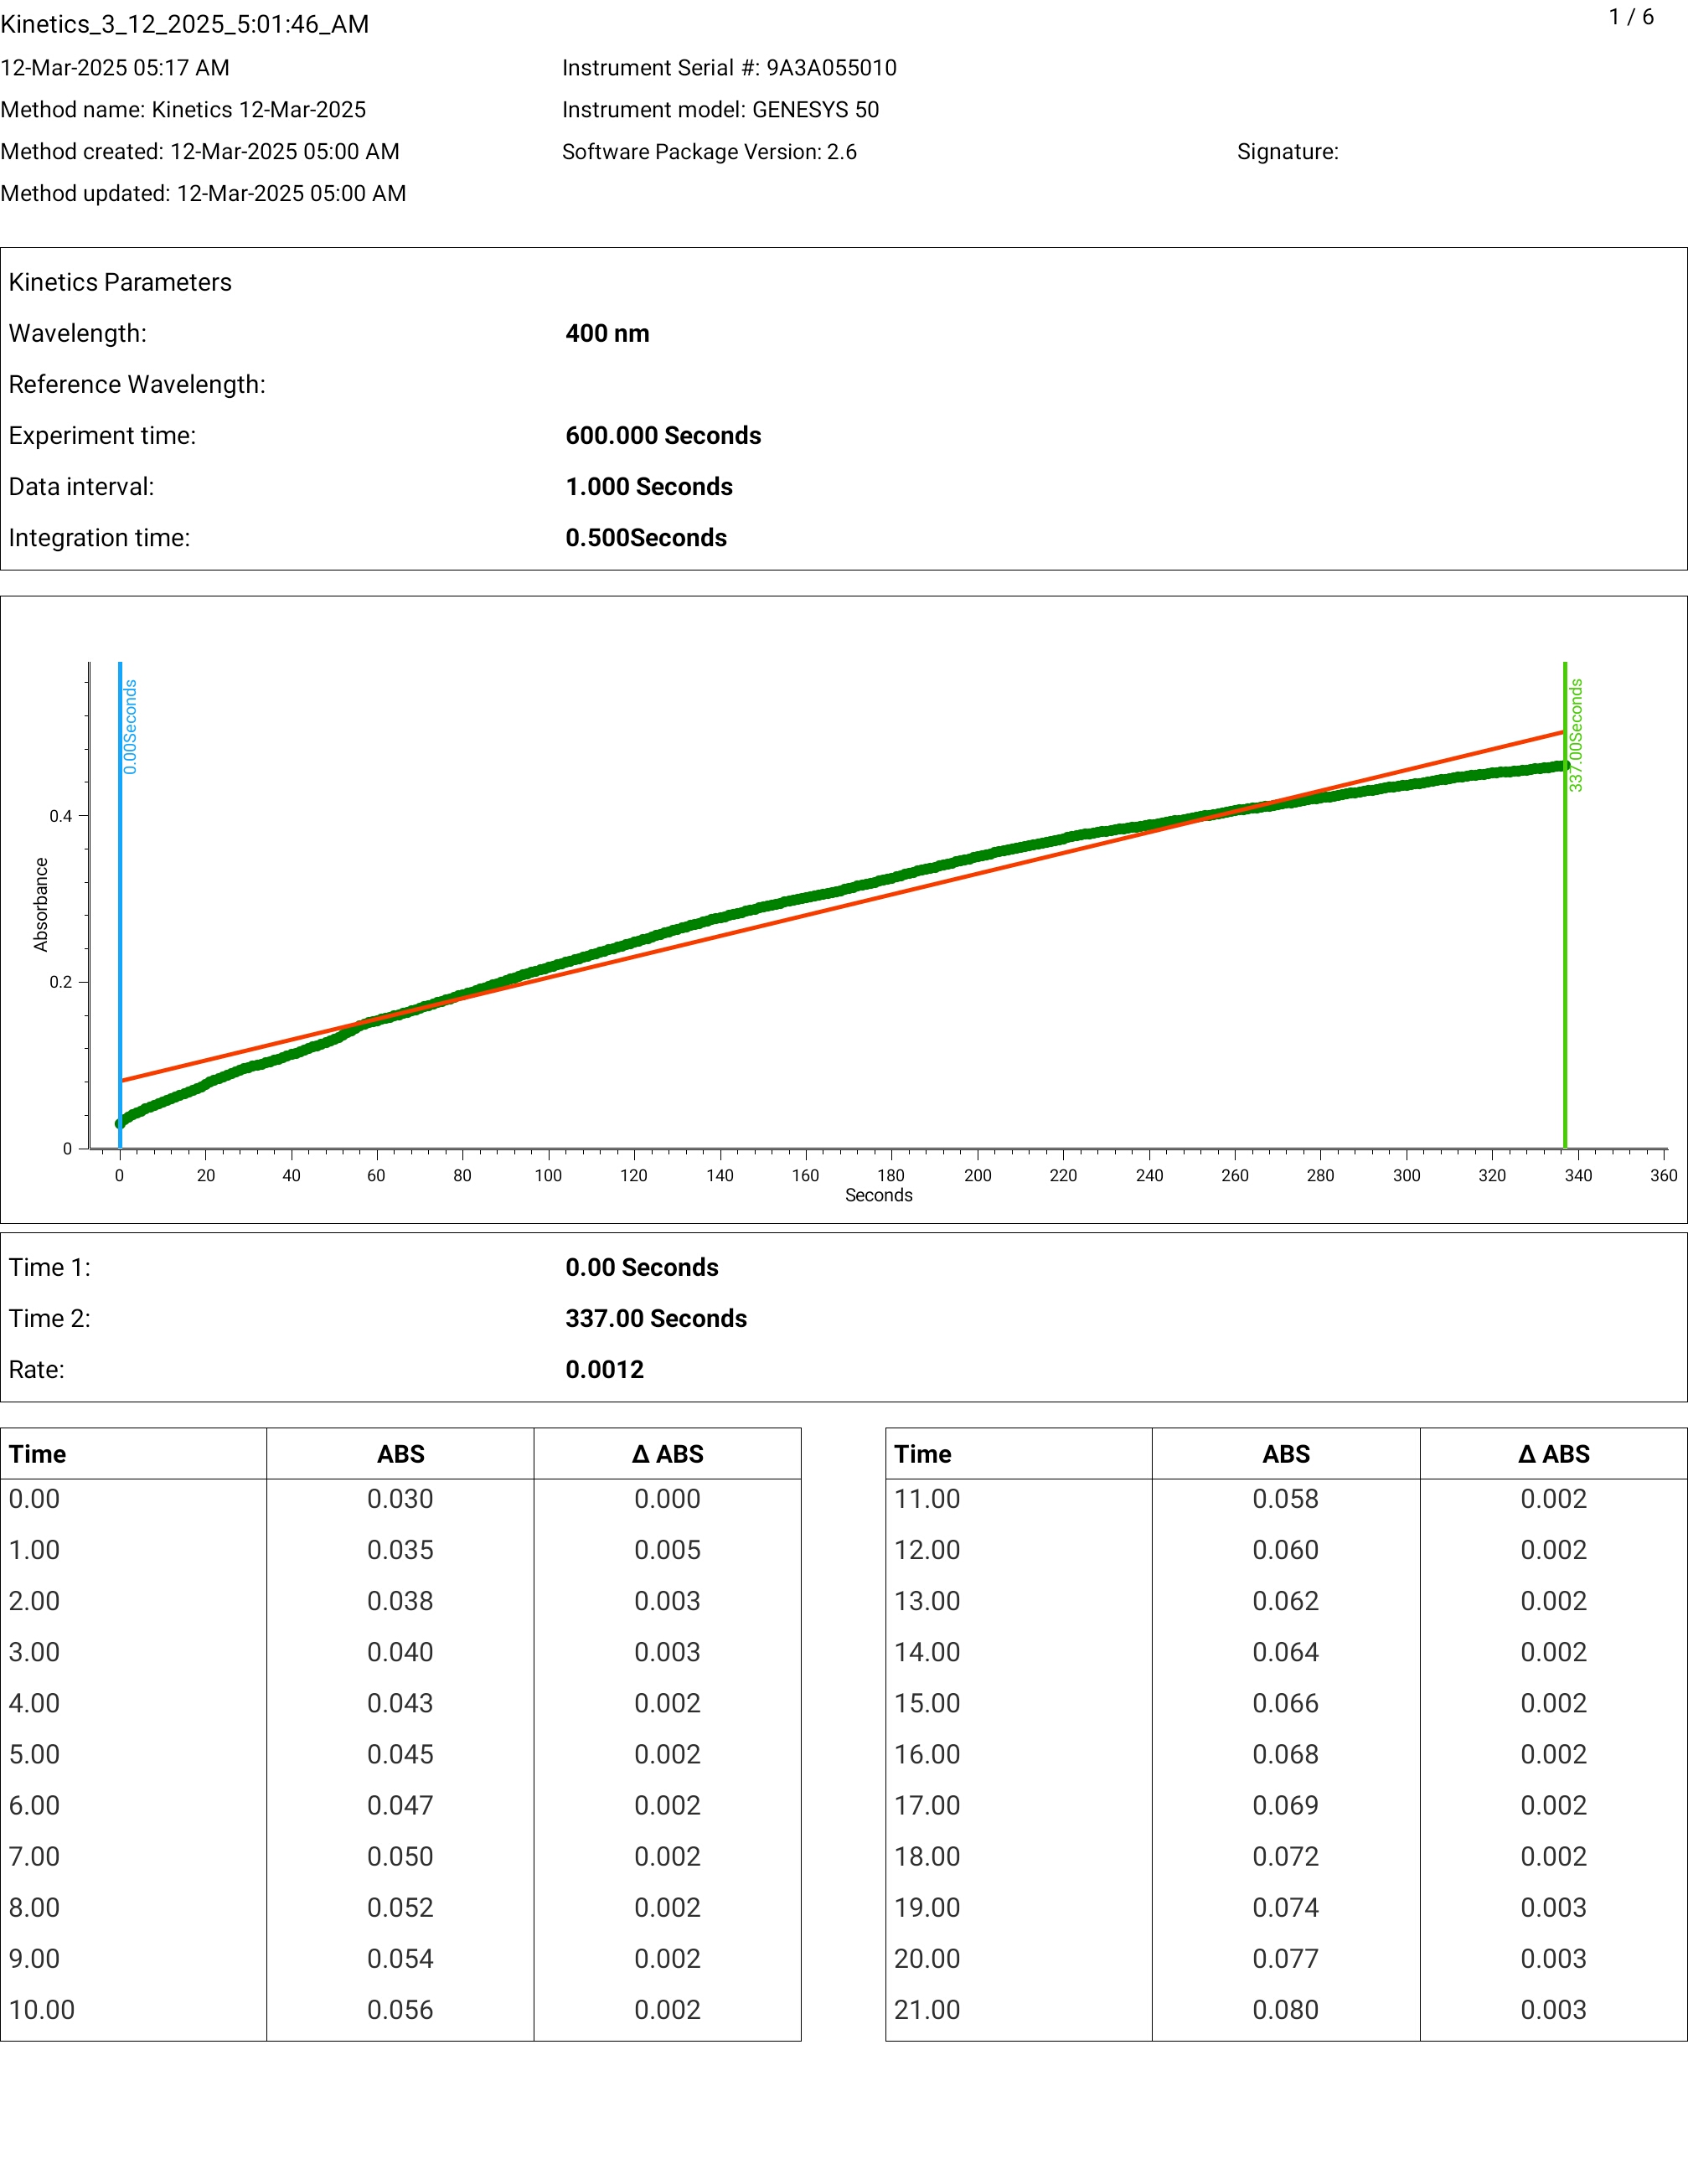
Task: Click the Time 2 value 337.00 Seconds
Action: [x=655, y=1318]
